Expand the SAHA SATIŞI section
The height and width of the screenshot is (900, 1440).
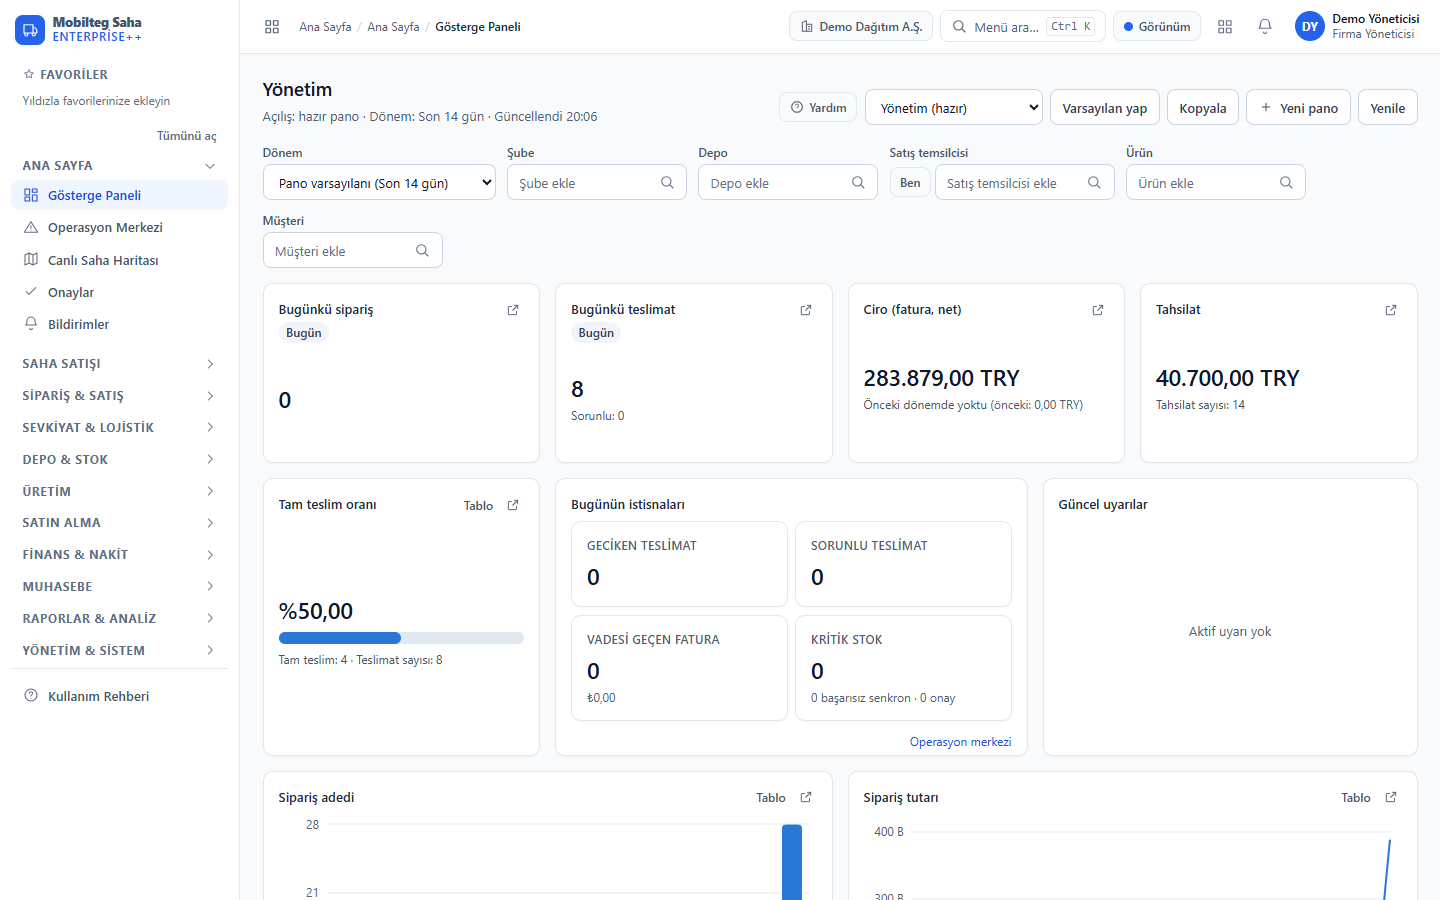pyautogui.click(x=119, y=364)
